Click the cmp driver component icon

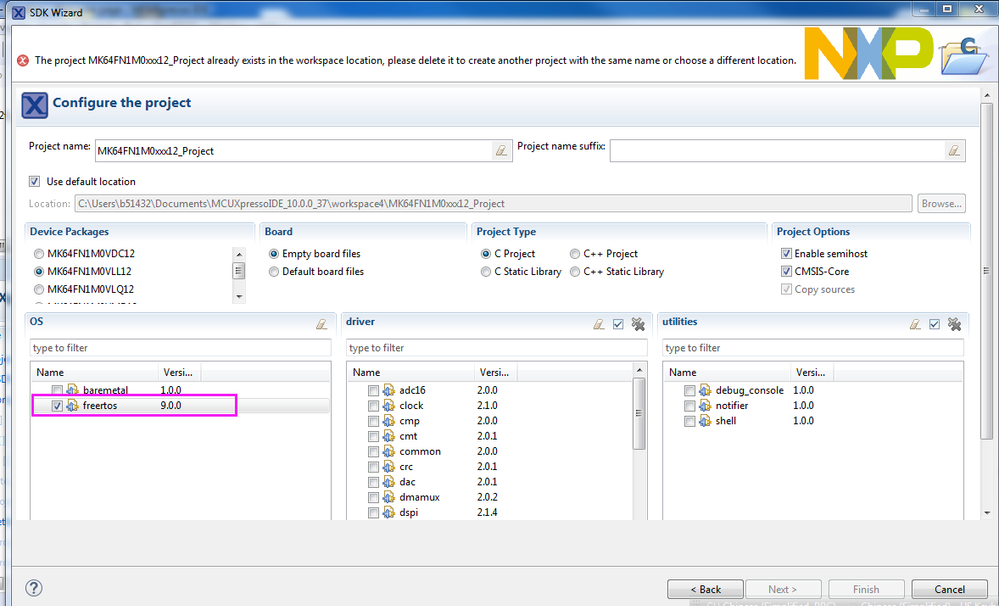click(x=389, y=421)
